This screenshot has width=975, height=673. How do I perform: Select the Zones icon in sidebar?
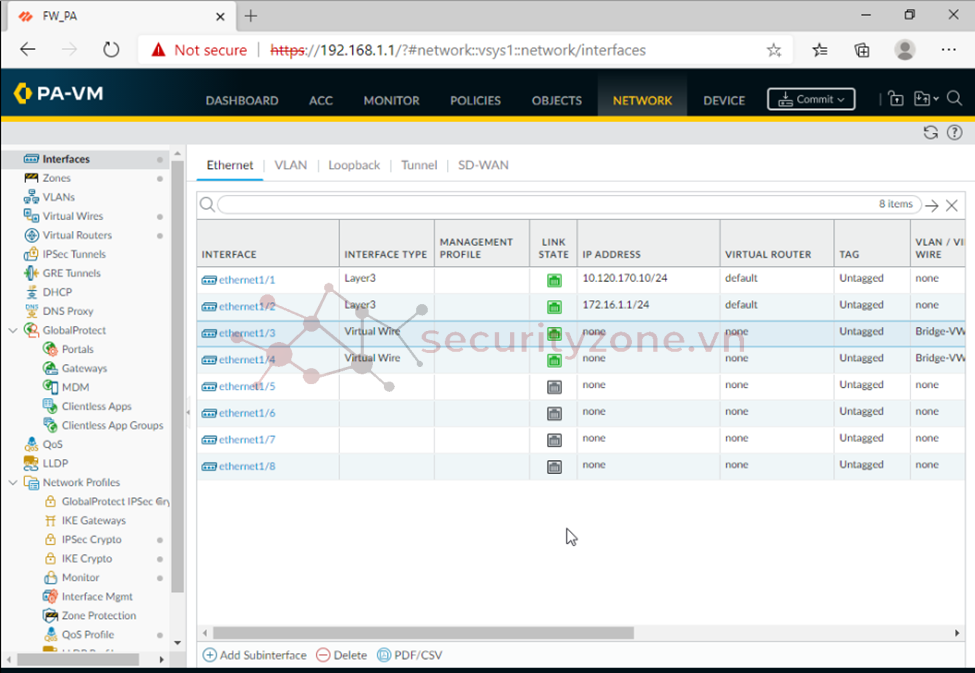click(x=31, y=178)
